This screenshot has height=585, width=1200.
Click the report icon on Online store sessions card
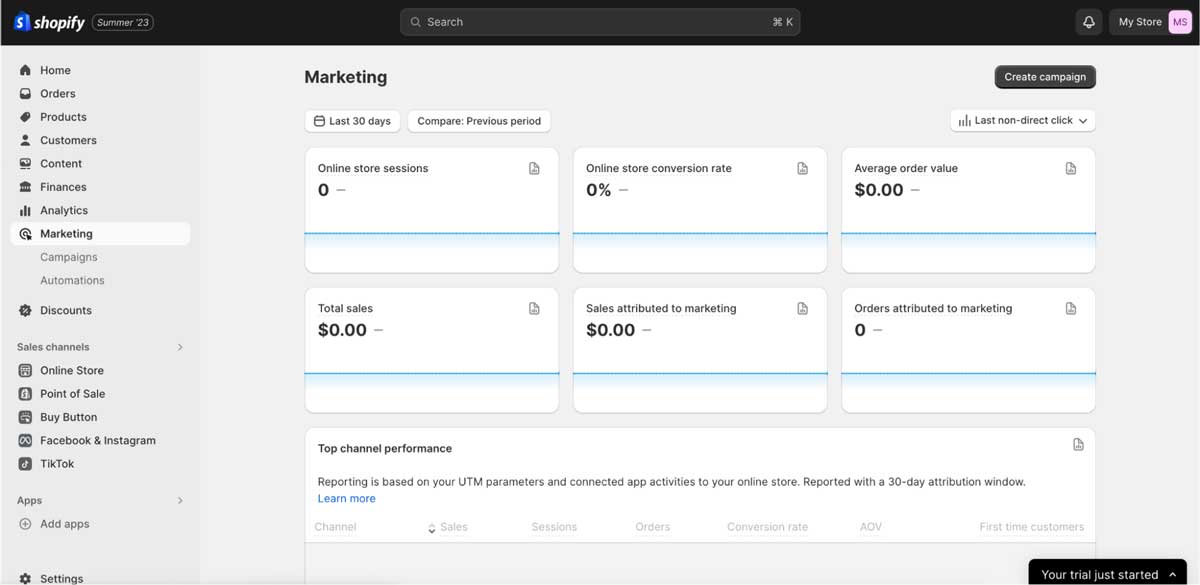(x=534, y=168)
